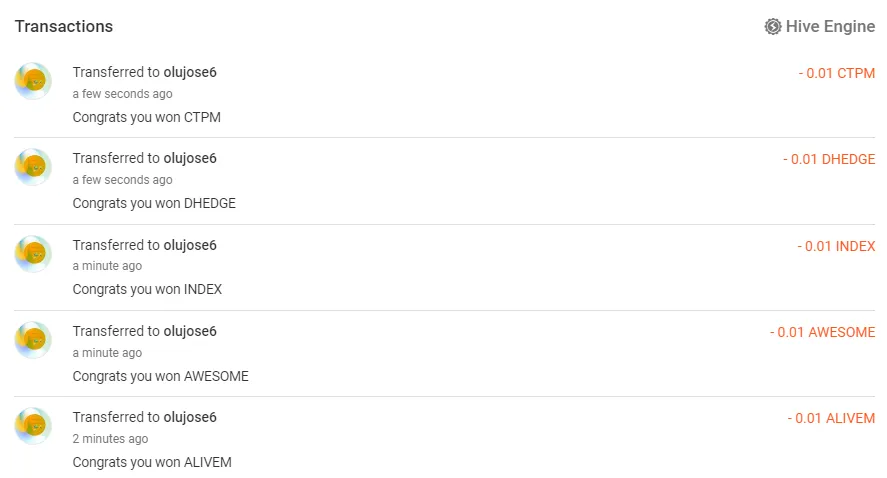This screenshot has width=887, height=478.
Task: Click the - 0.01 DHEDGE amount
Action: click(x=829, y=159)
